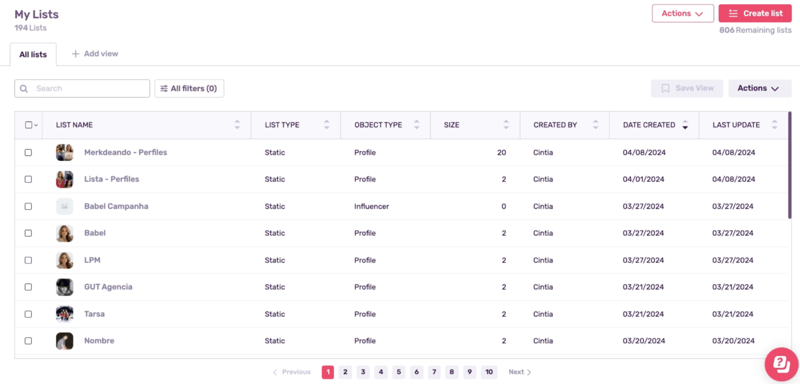The image size is (800, 384).
Task: Open the outlined Actions dropdown beside Create list
Action: [683, 14]
